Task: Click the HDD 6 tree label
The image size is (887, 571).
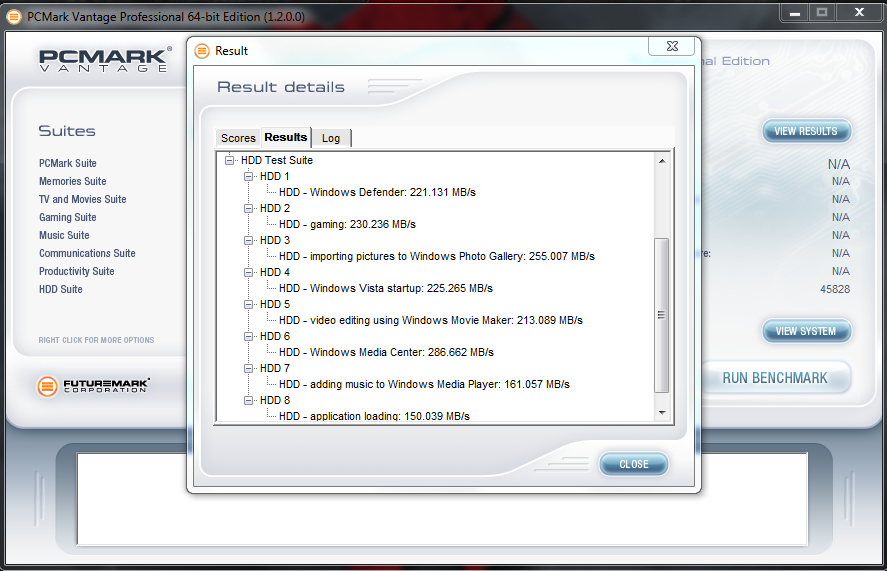Action: click(x=275, y=336)
